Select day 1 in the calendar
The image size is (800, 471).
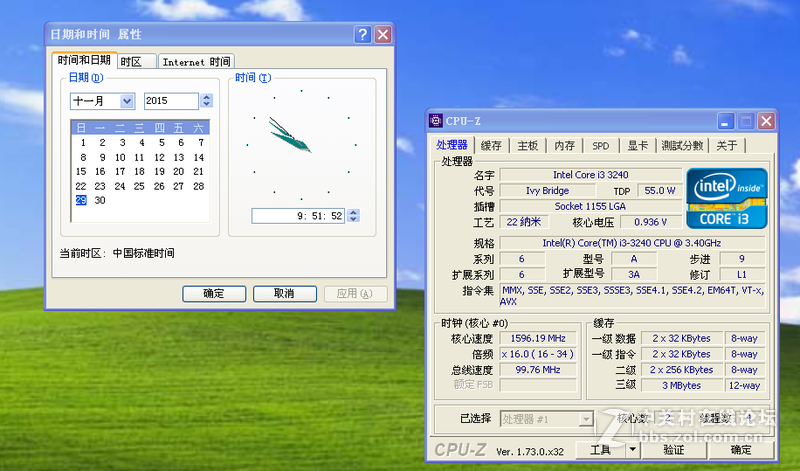pos(83,142)
